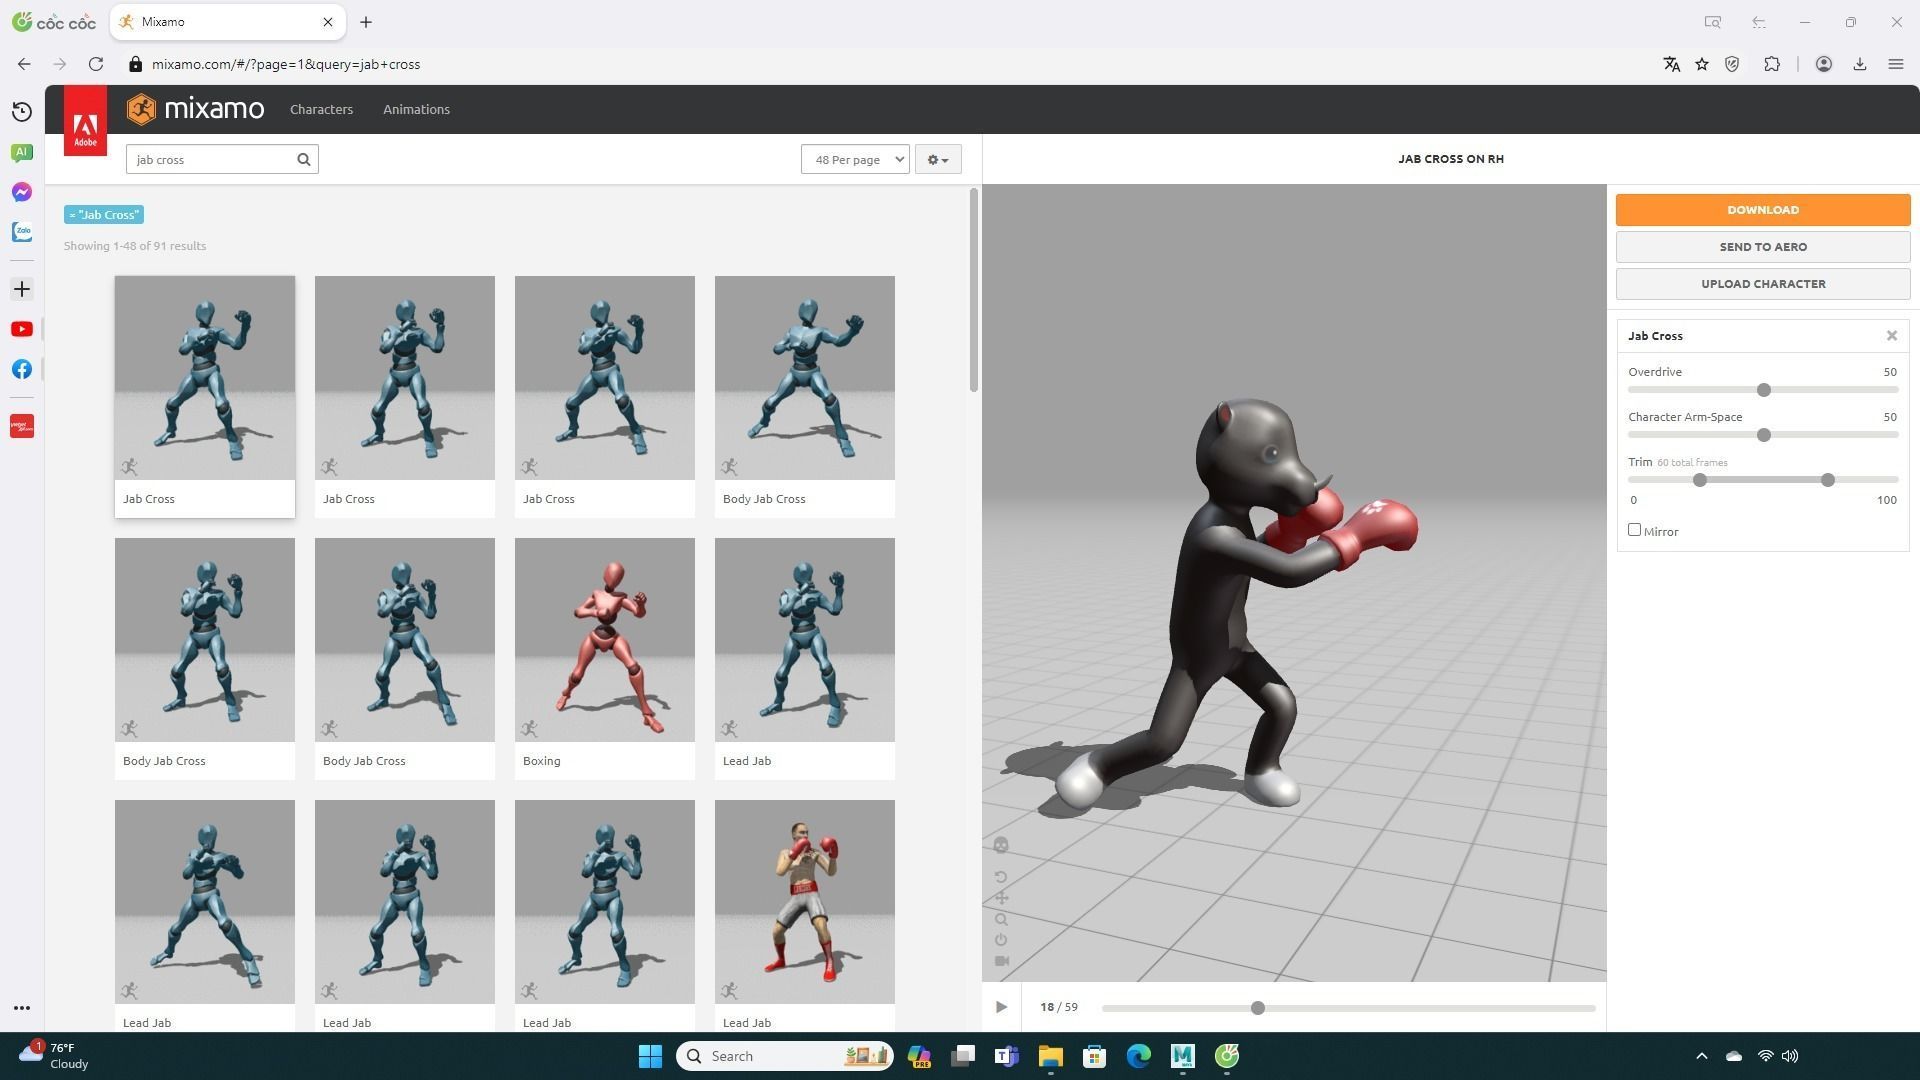Open the 48 Per page dropdown
Viewport: 1920px width, 1080px height.
[855, 160]
